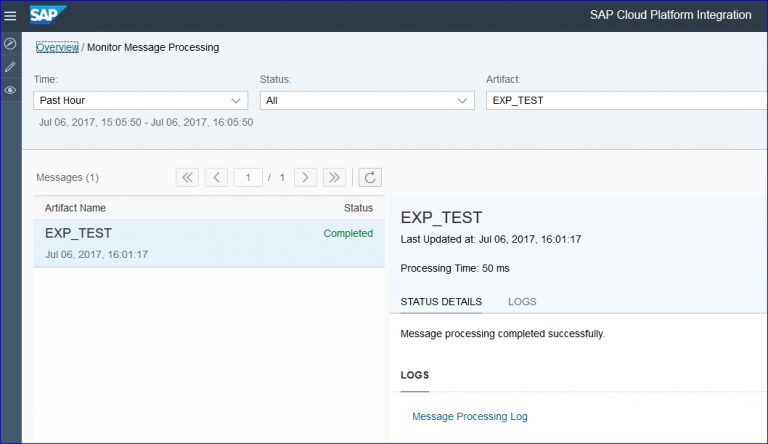Click the SAP logo
The image size is (768, 444).
[x=48, y=15]
